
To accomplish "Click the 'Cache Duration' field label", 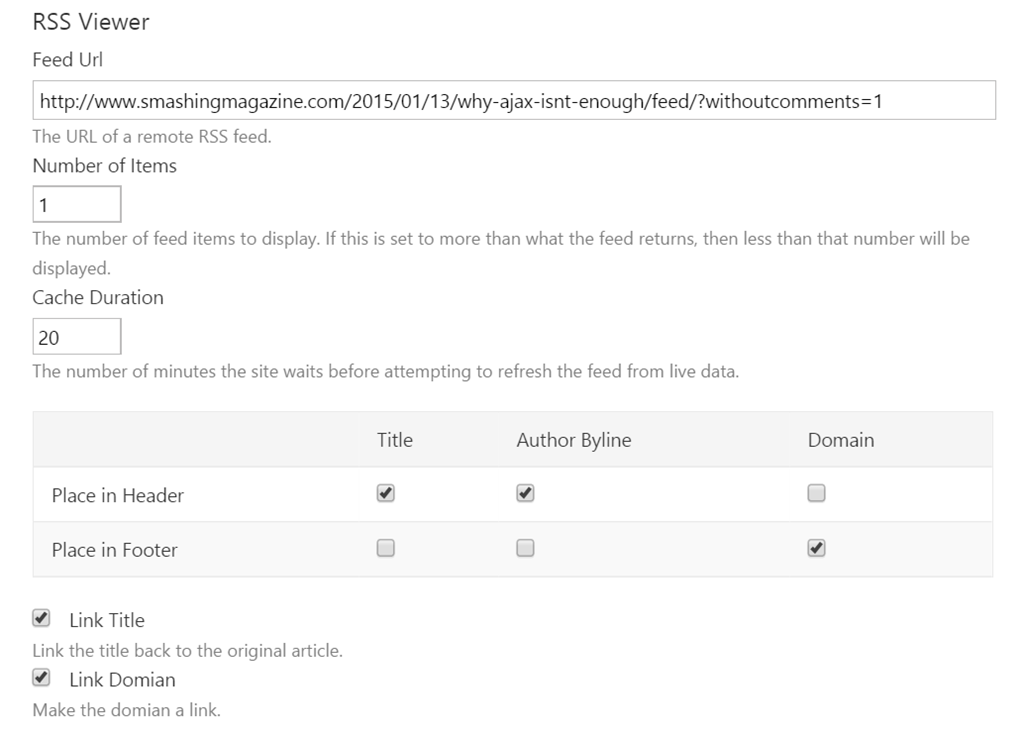I will coord(98,298).
